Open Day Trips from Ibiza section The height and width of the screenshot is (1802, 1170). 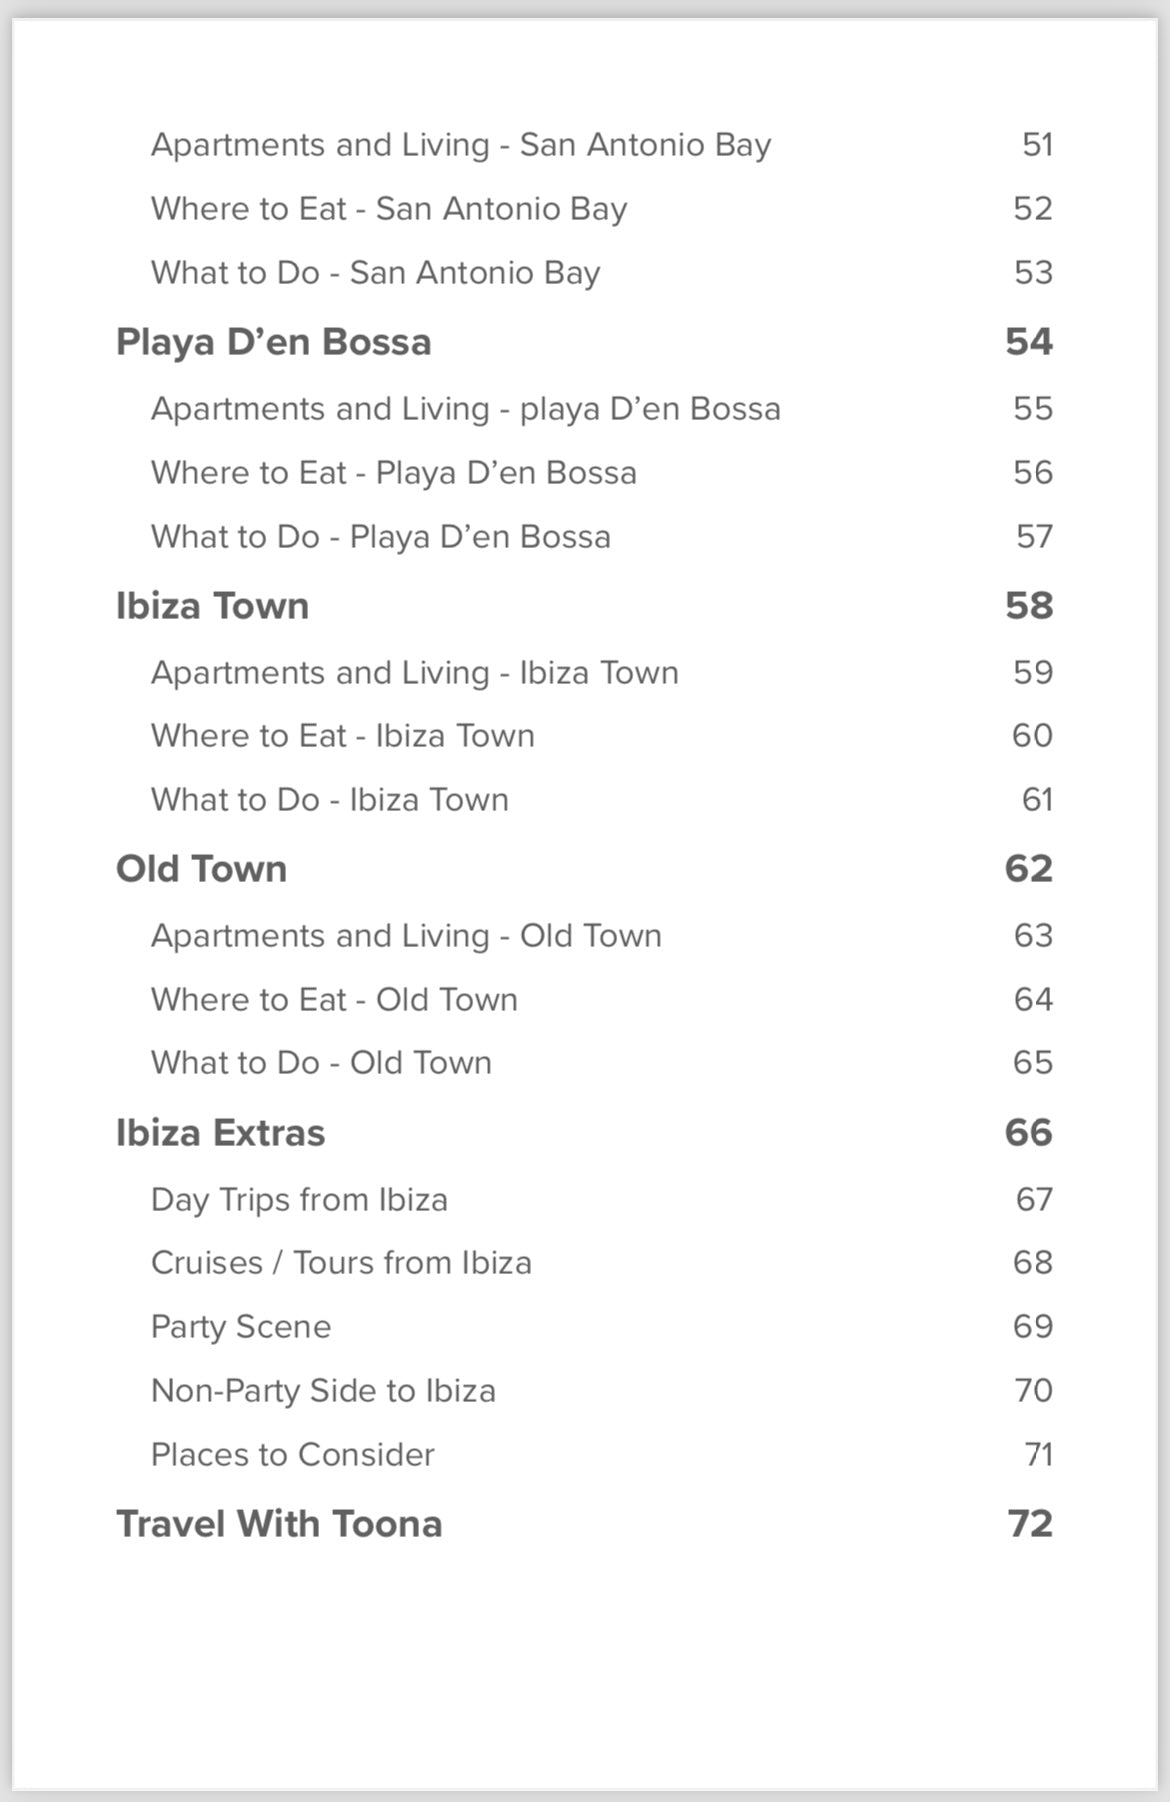299,1200
